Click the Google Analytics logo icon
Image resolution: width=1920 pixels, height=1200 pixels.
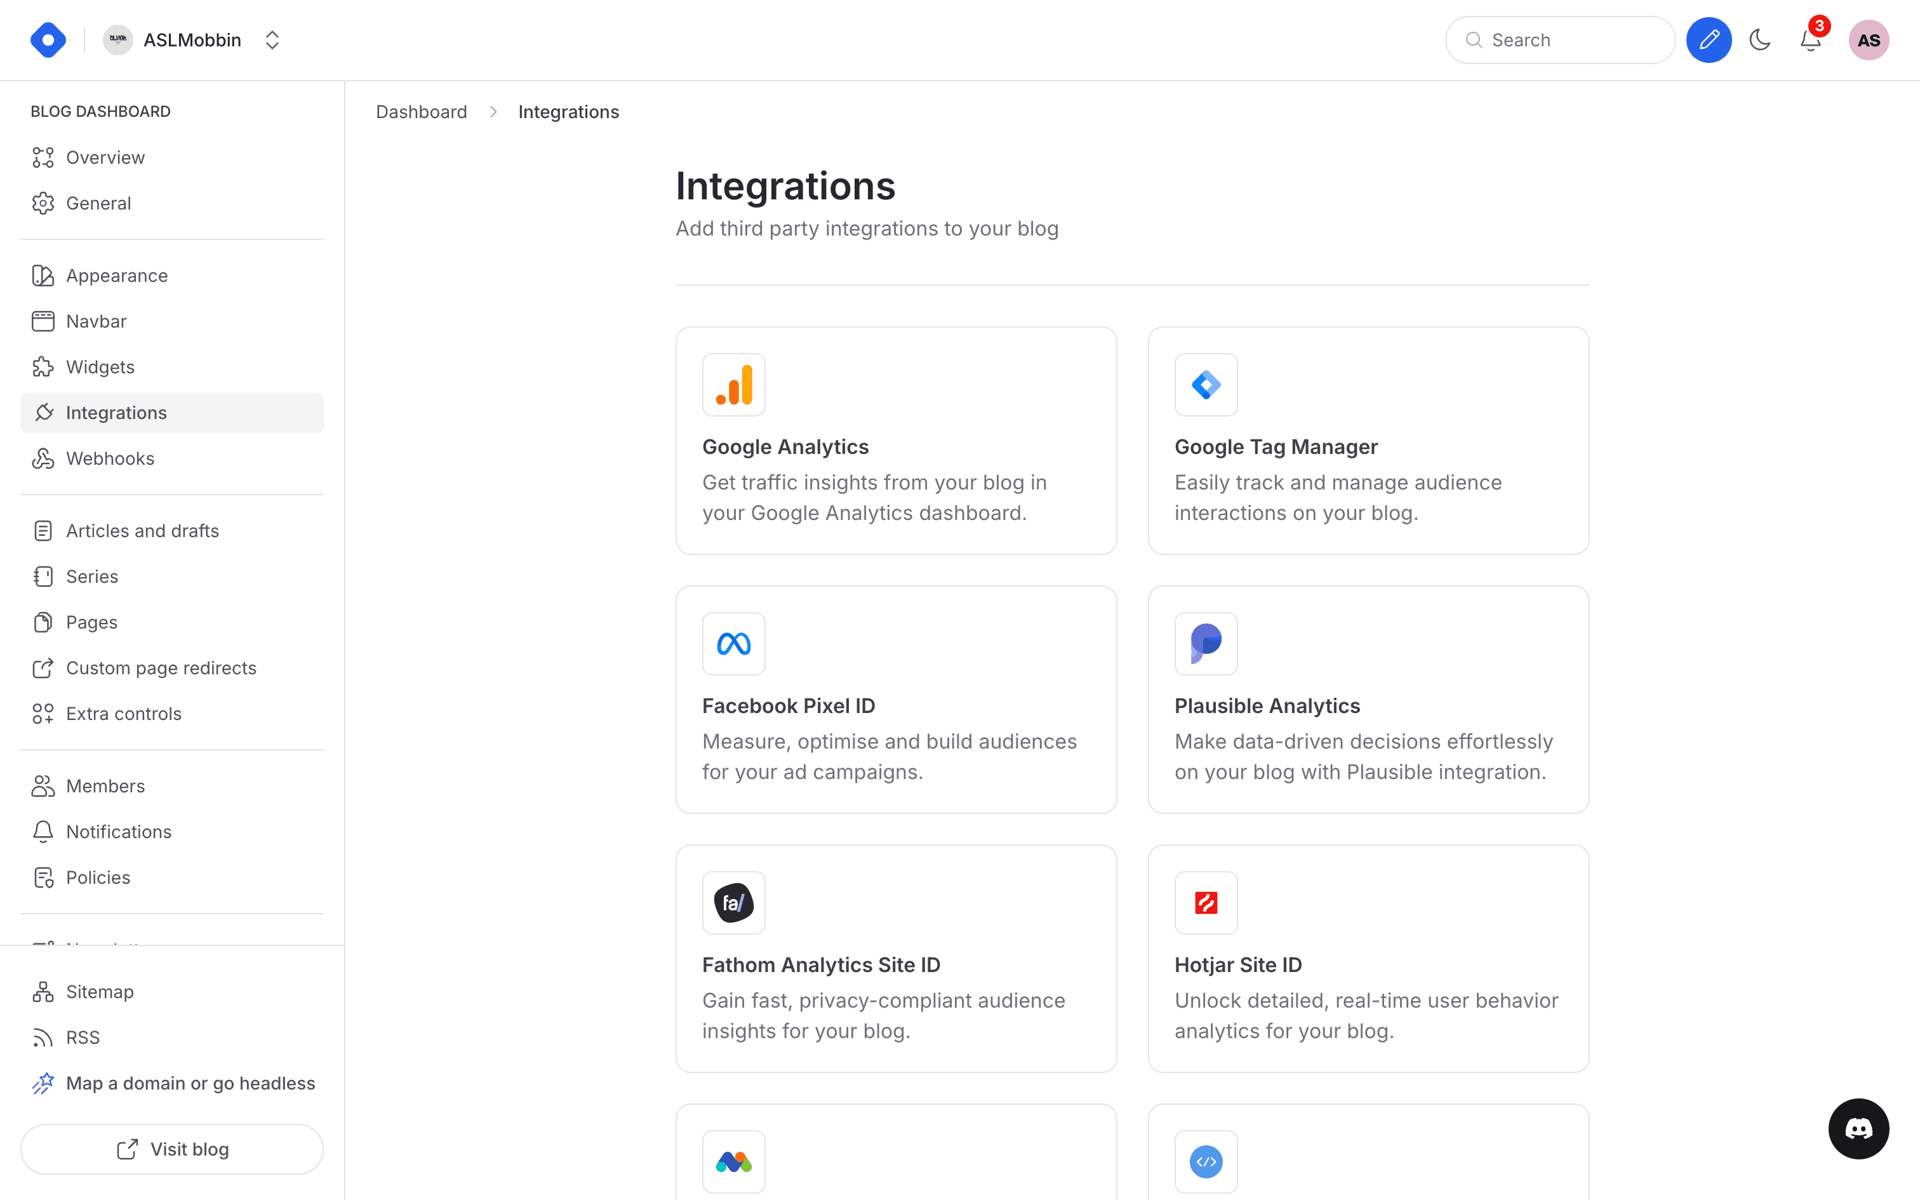point(734,385)
